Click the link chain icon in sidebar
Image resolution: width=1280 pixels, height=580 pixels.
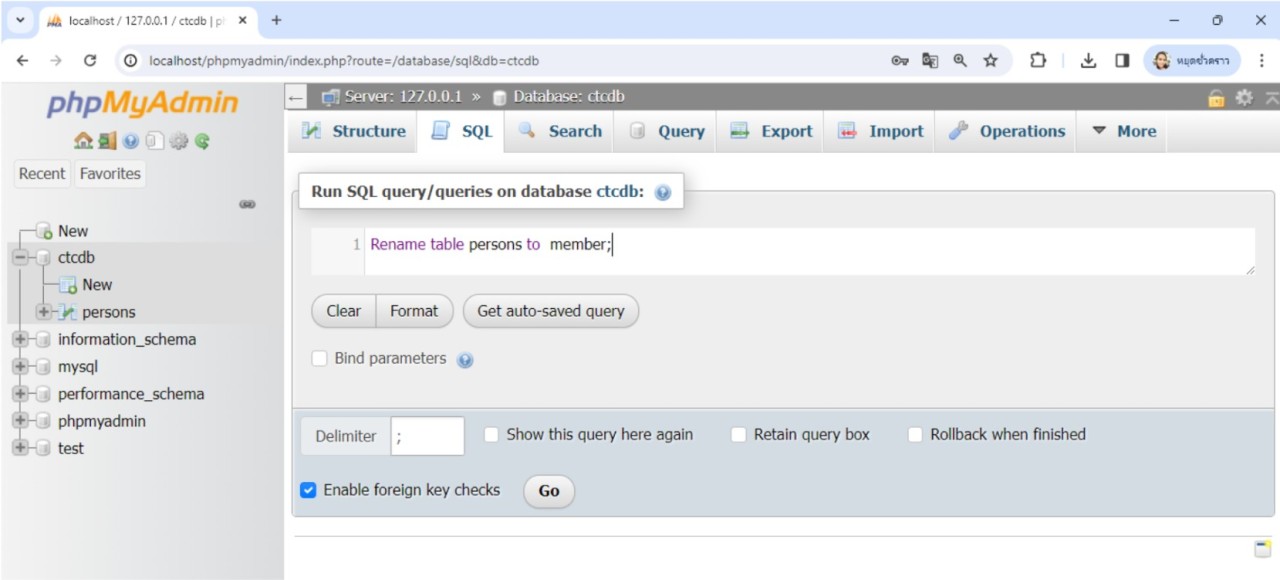click(247, 204)
